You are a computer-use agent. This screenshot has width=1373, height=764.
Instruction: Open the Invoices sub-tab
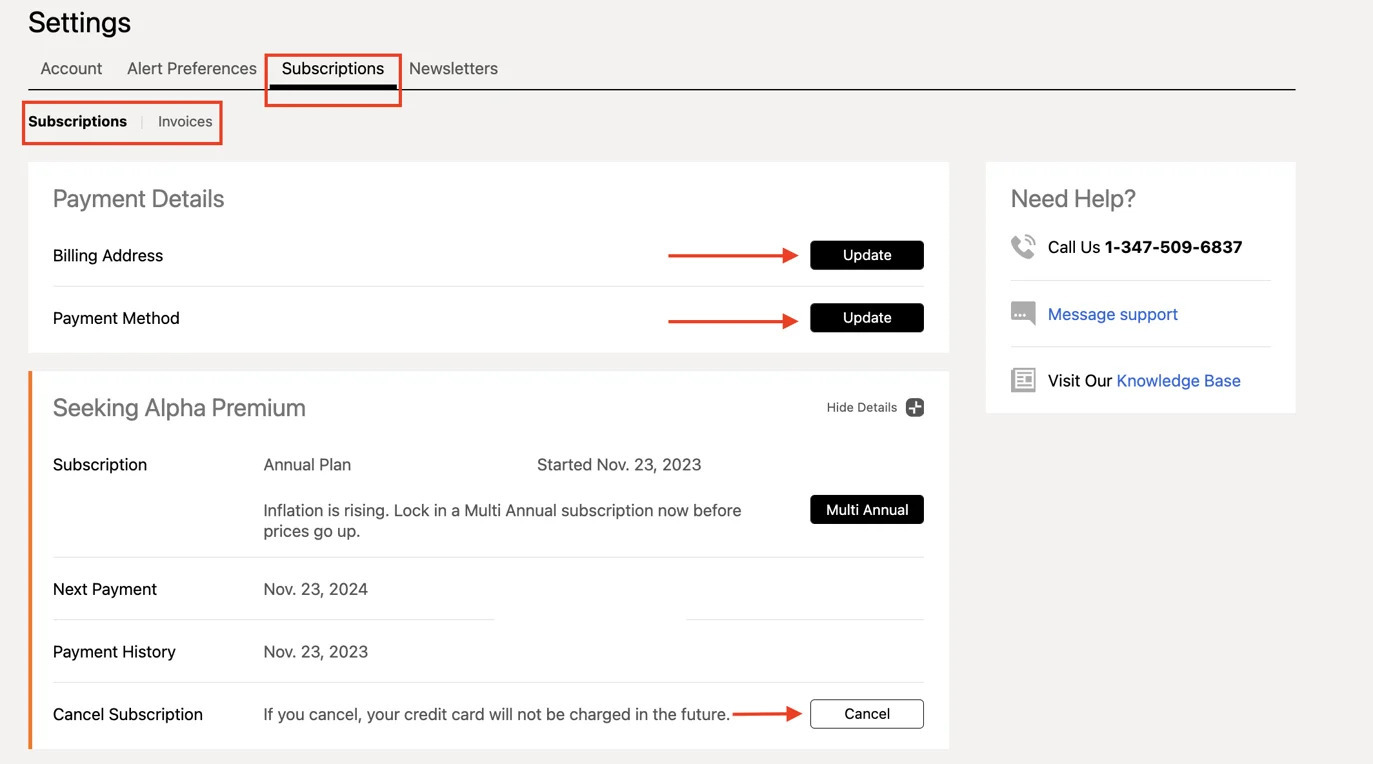(x=185, y=120)
